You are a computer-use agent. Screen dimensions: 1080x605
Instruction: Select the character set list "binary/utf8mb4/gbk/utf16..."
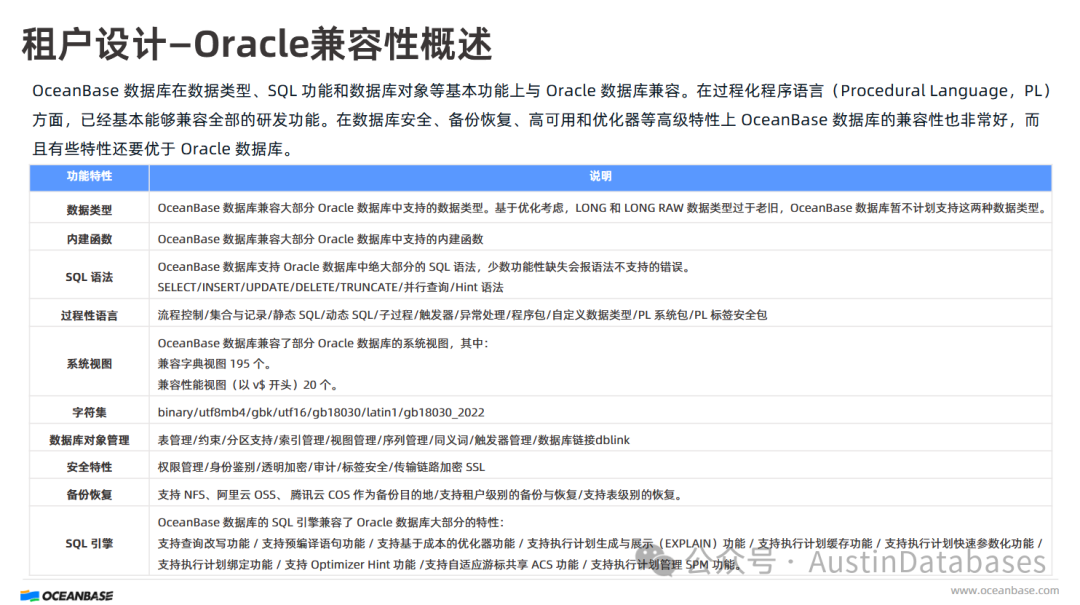[321, 412]
